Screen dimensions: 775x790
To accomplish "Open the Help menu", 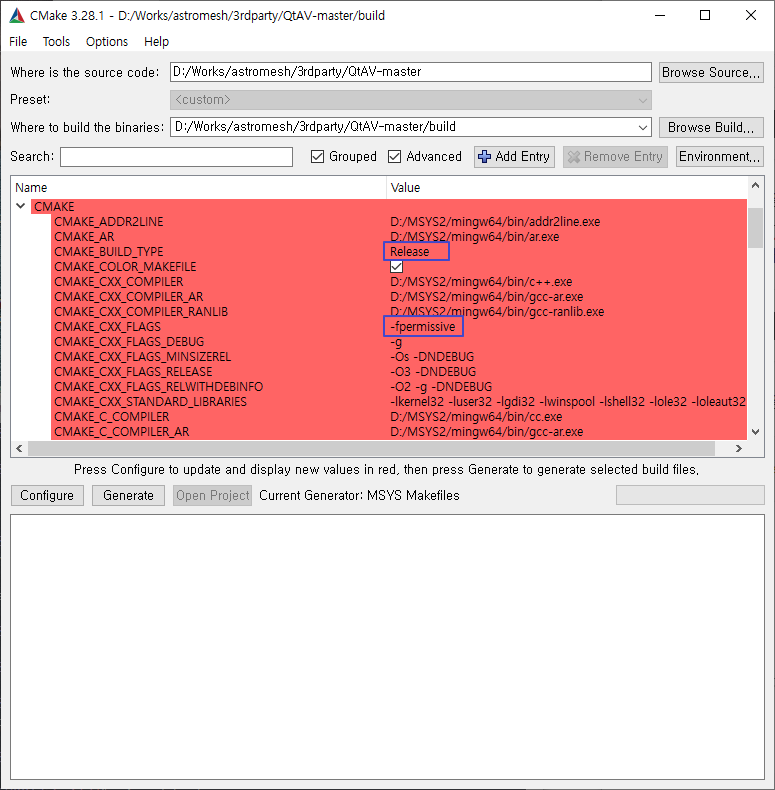I will point(156,42).
